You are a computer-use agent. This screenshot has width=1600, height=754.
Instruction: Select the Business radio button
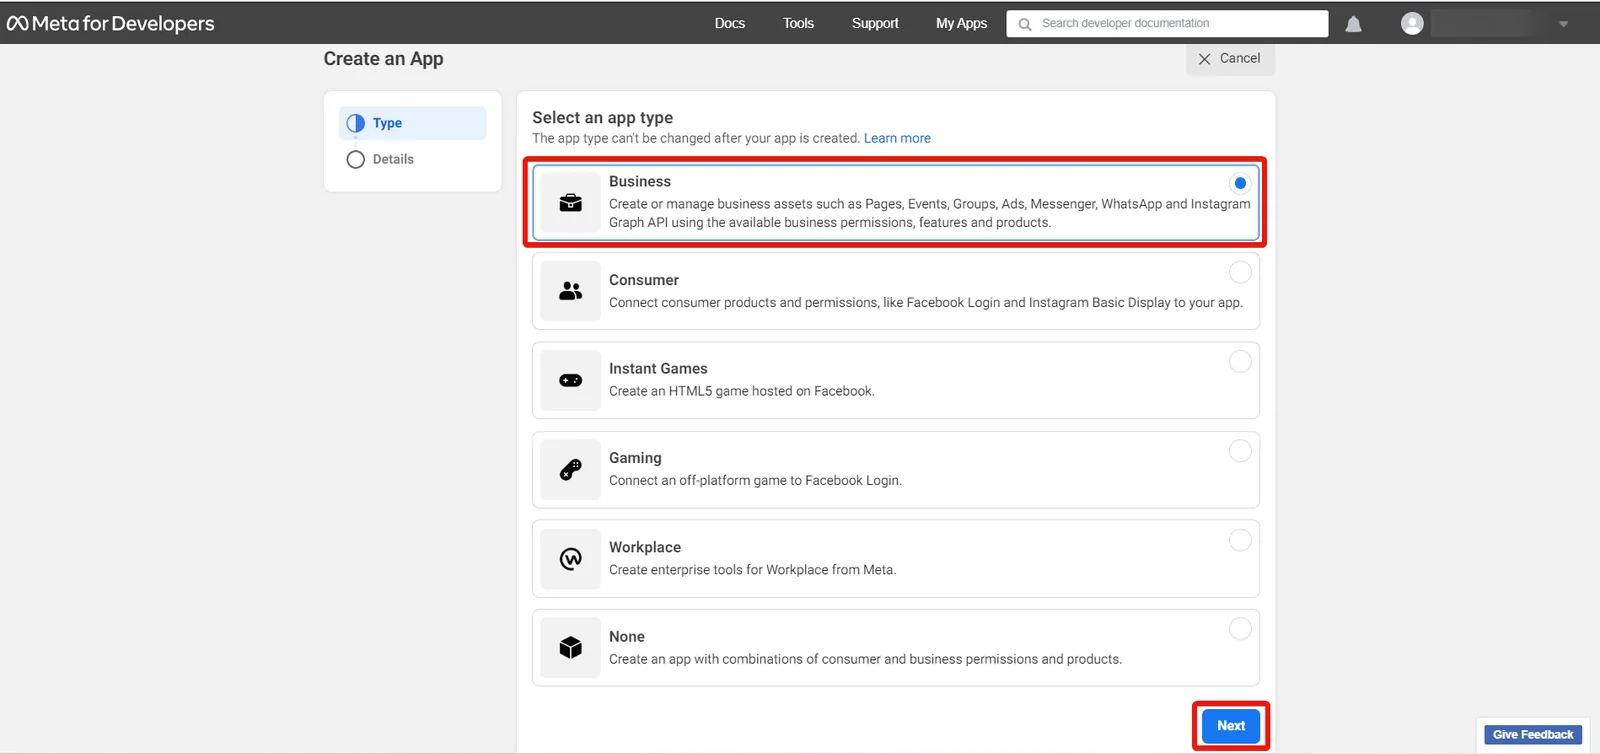coord(1240,183)
